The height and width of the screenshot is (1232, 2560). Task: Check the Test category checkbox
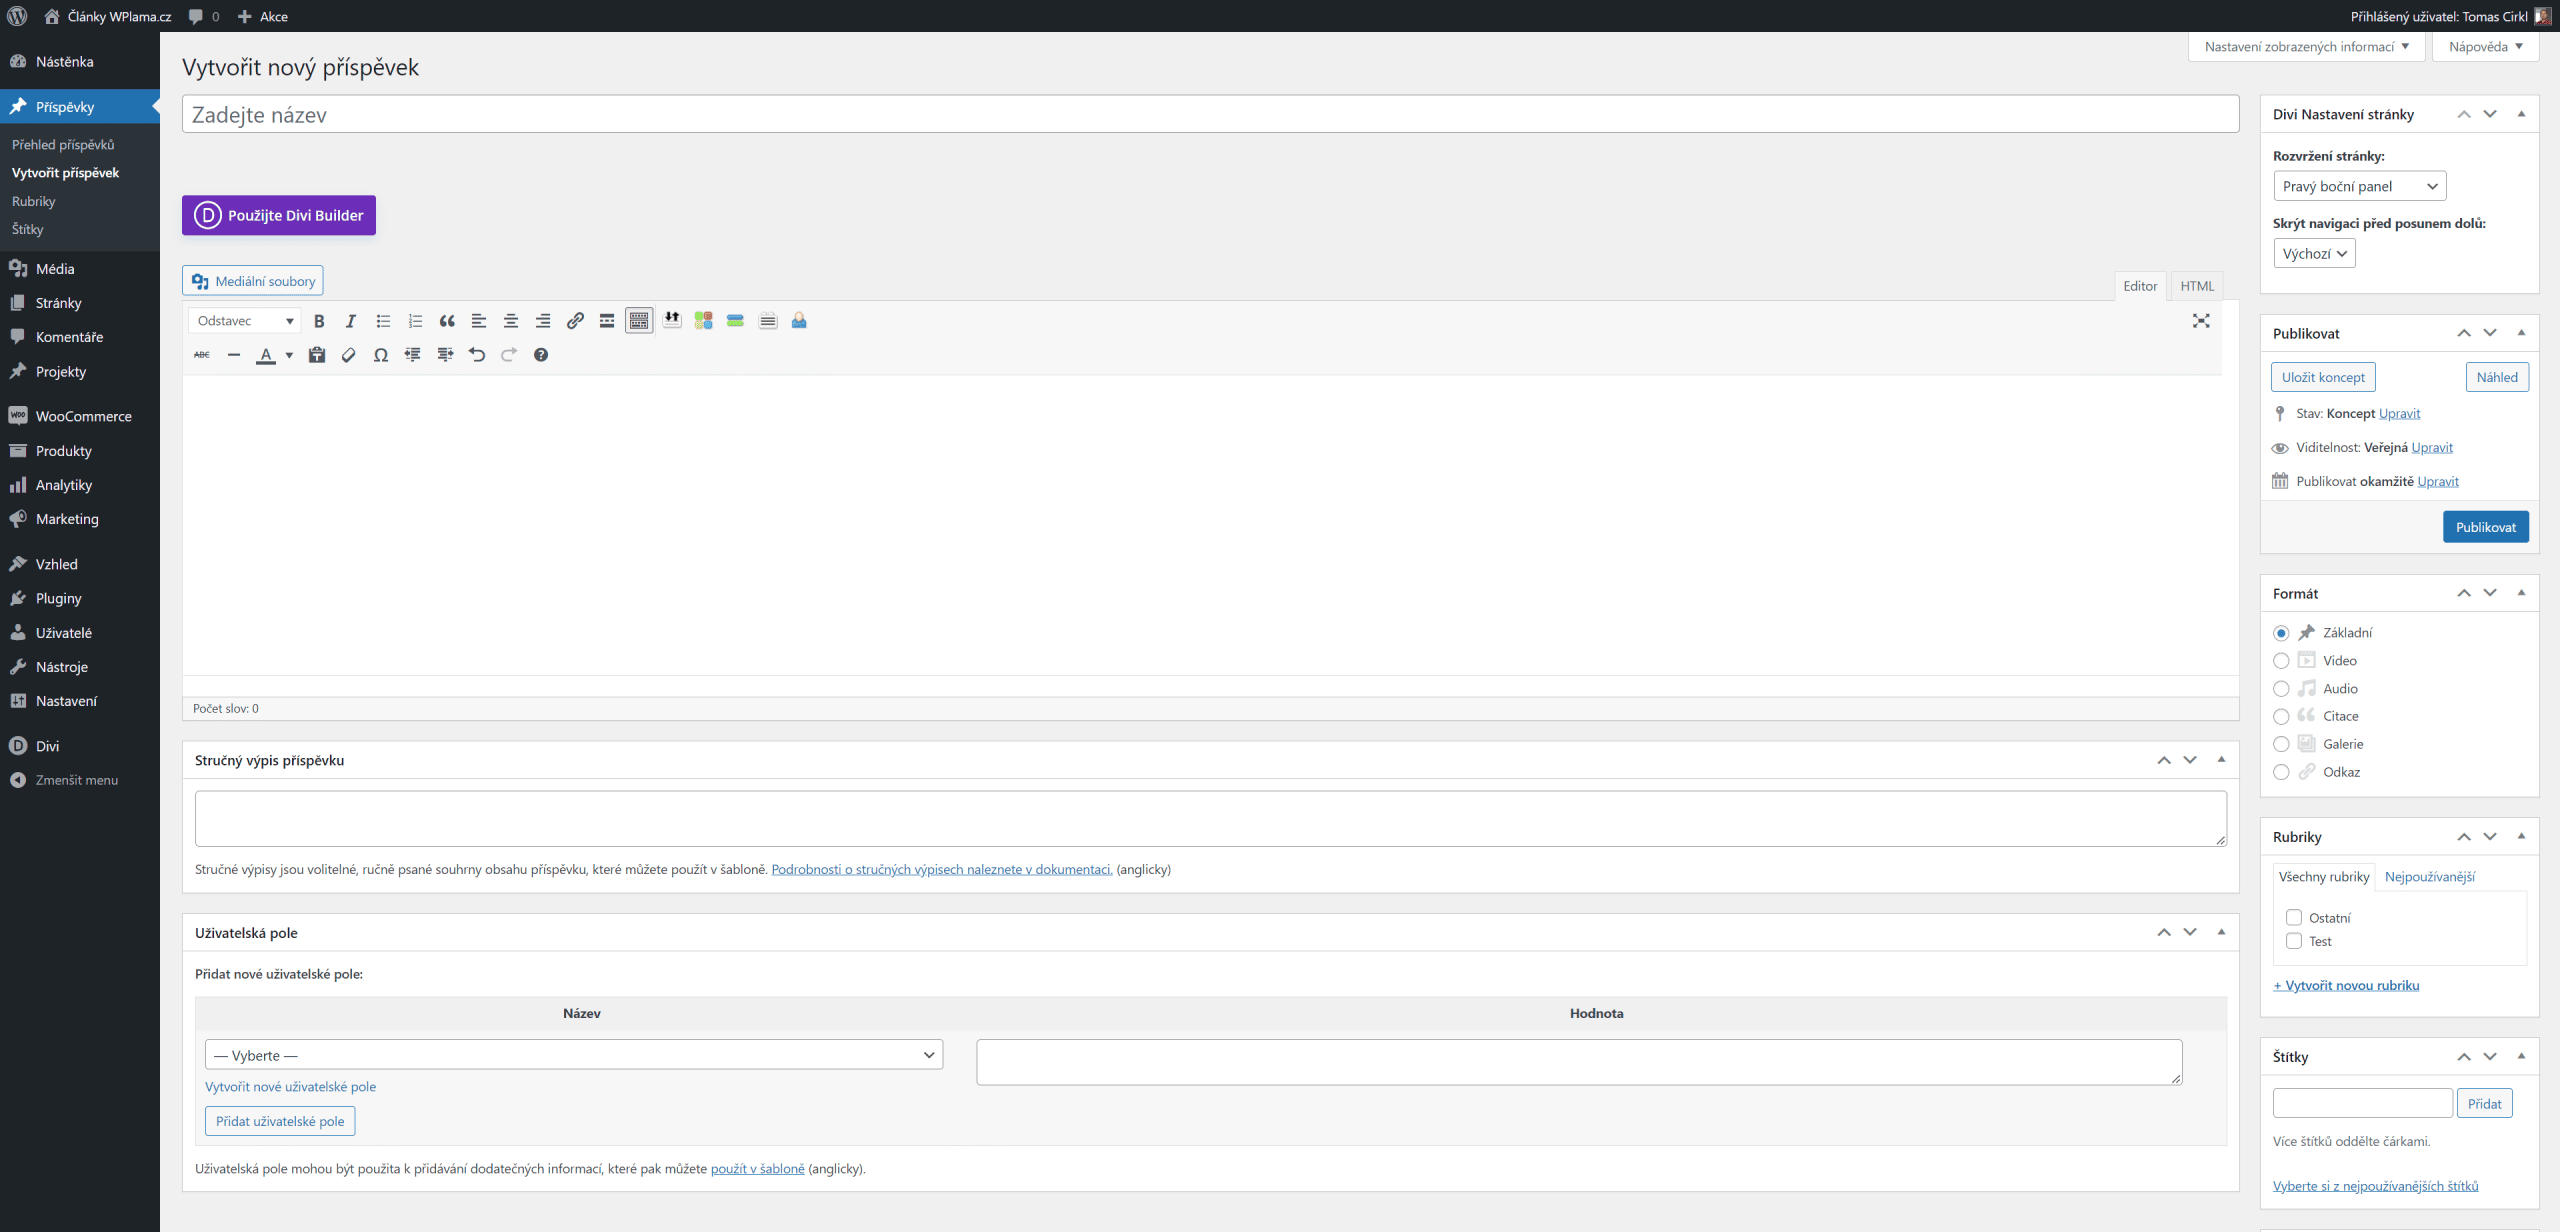point(2294,941)
